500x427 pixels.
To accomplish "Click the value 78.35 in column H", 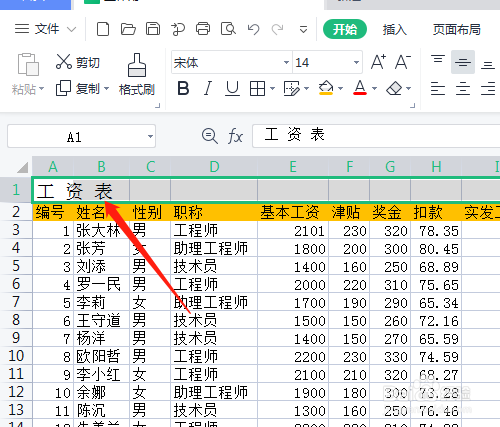I will tap(439, 231).
